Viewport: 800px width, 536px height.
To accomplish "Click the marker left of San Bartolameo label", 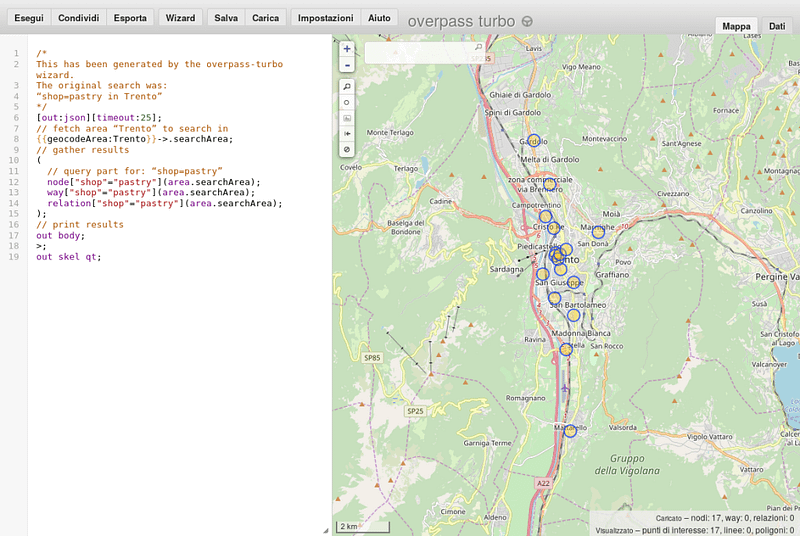I will [554, 298].
